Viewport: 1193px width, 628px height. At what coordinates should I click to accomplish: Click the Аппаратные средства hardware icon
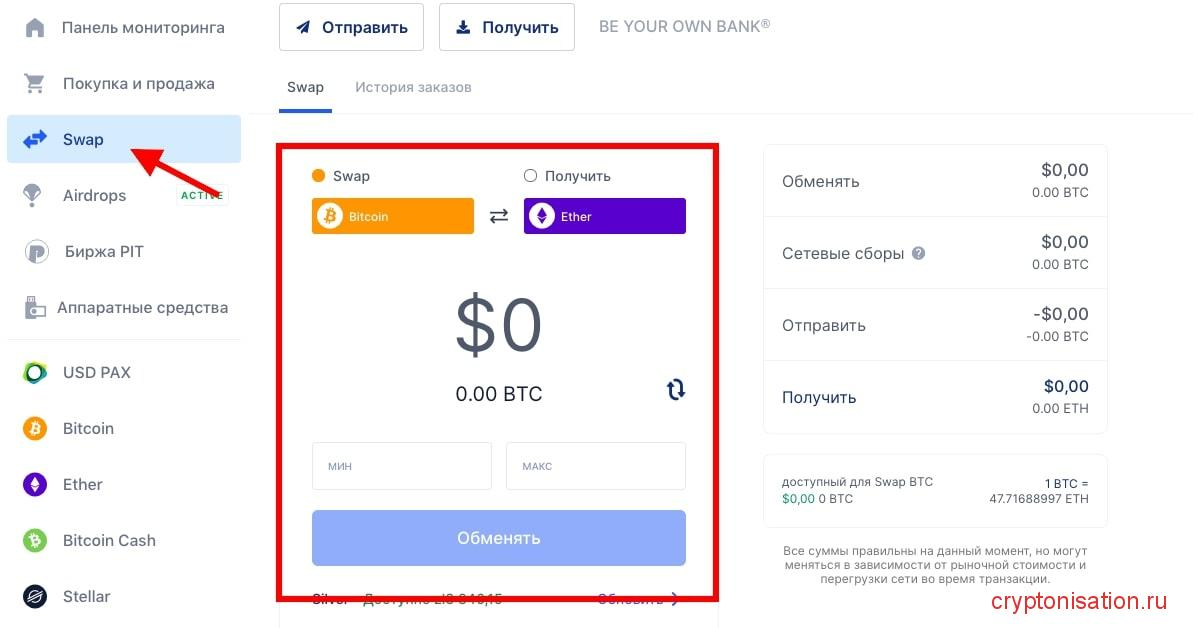point(35,308)
